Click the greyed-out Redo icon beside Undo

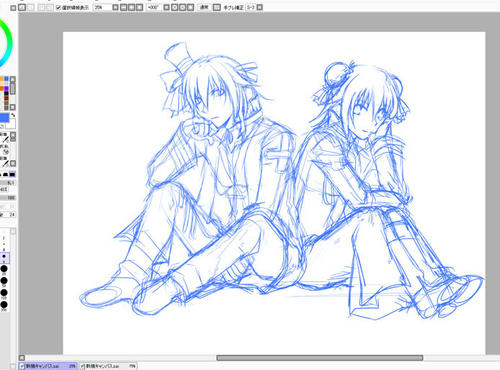click(31, 7)
